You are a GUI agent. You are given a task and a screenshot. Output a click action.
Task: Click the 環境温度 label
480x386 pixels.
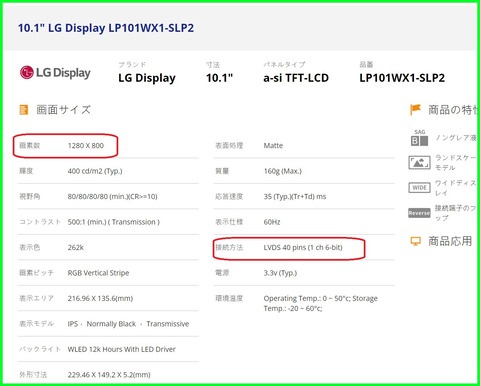pos(229,298)
